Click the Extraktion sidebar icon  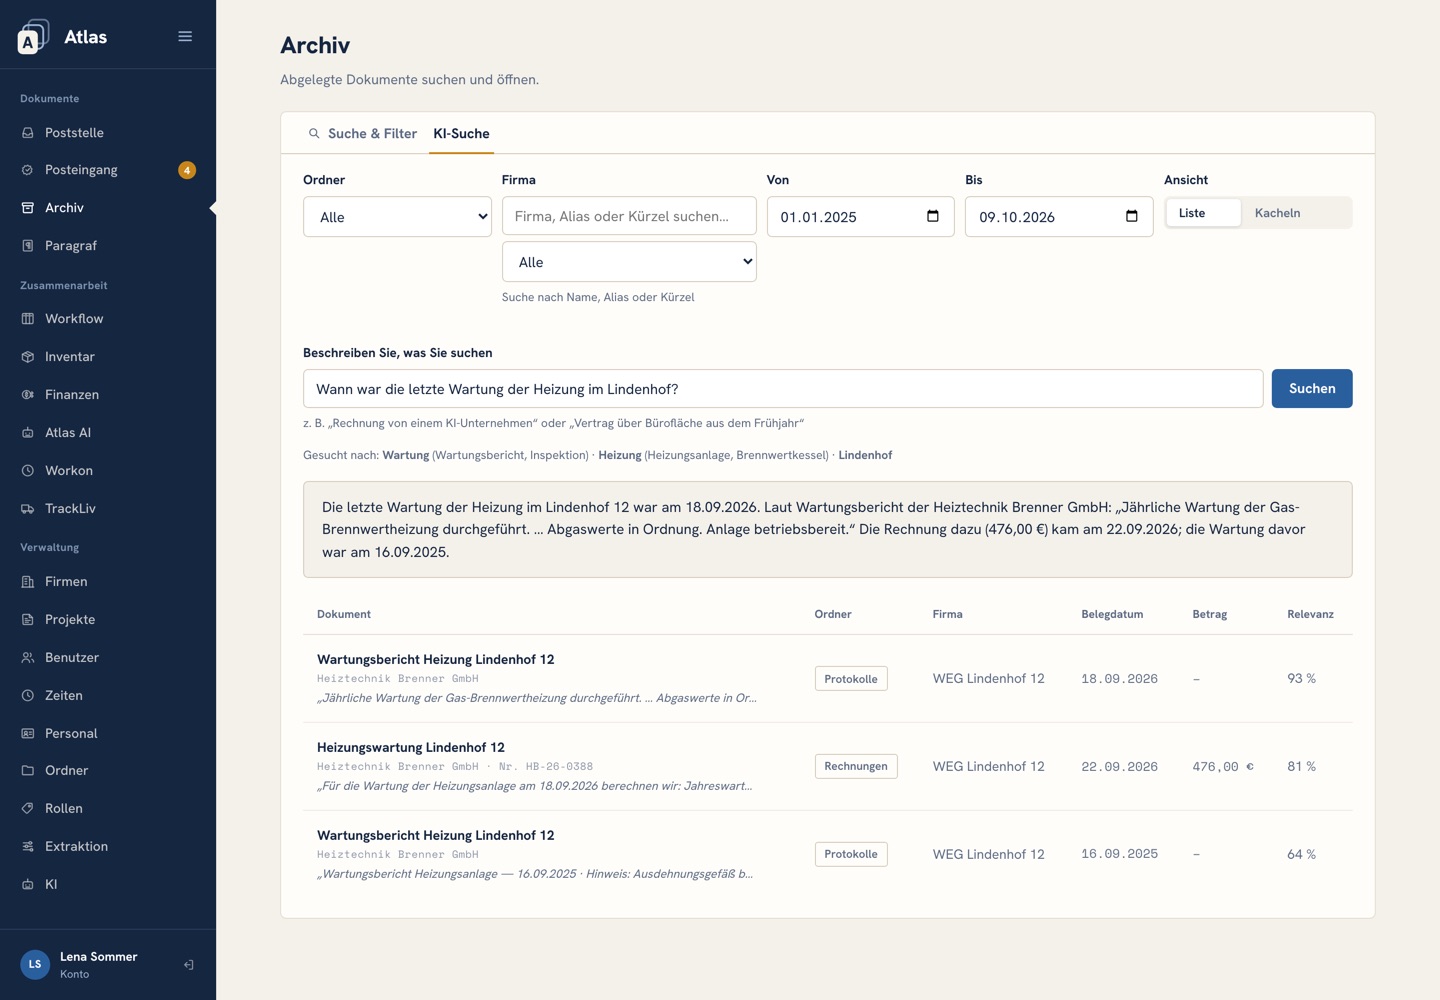pyautogui.click(x=28, y=847)
